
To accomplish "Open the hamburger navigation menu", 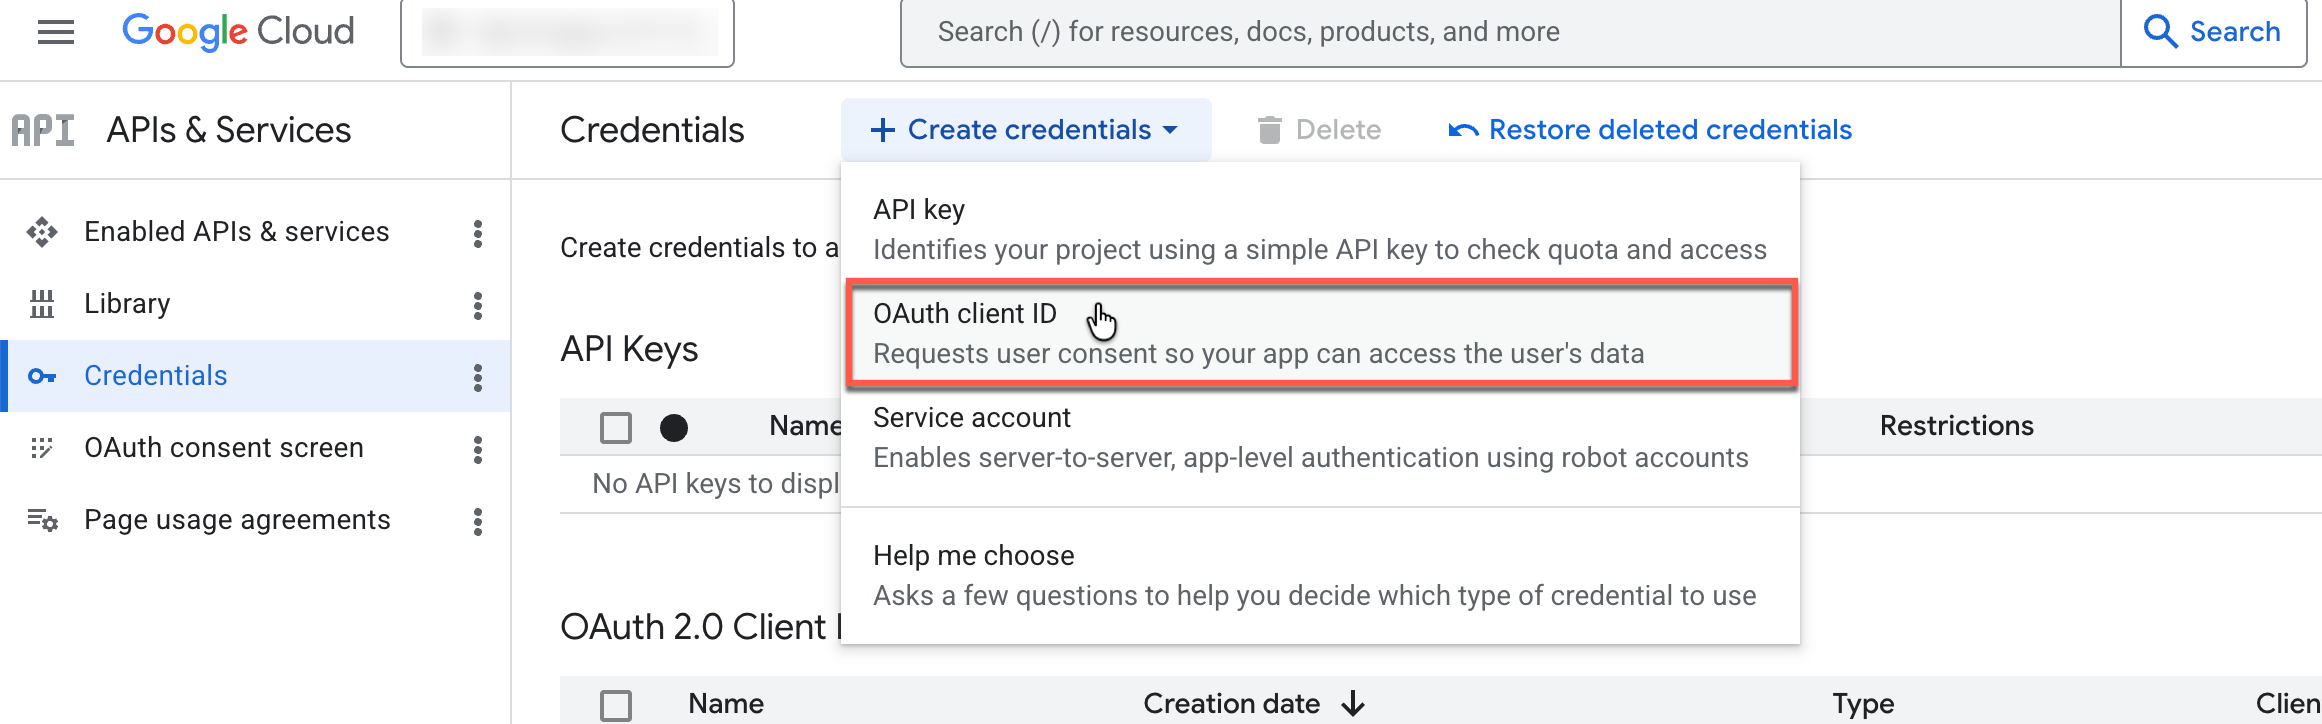I will coord(56,33).
